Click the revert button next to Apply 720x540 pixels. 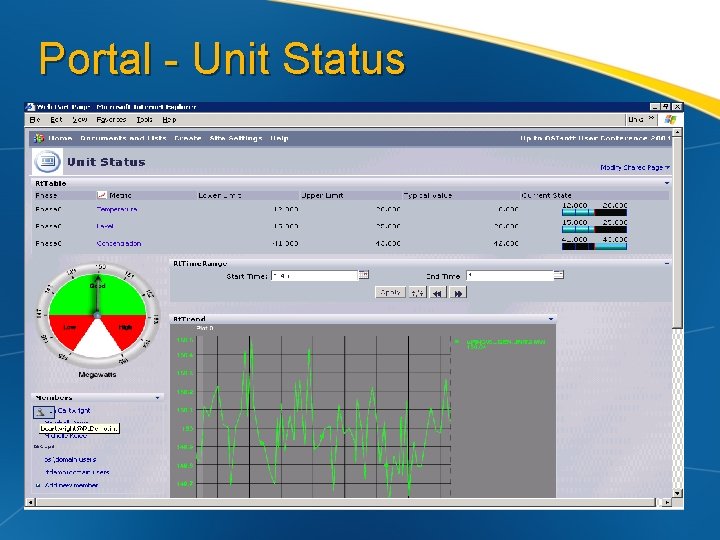[417, 292]
